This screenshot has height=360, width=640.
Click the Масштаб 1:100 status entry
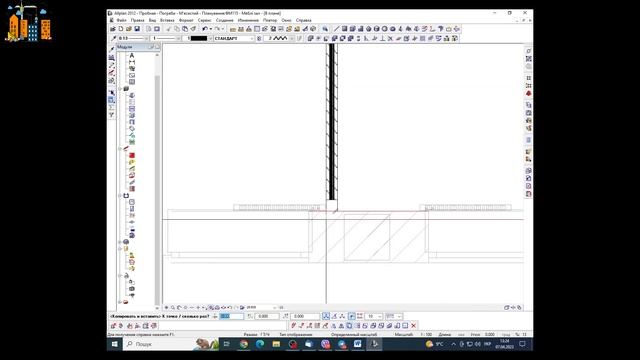point(413,334)
